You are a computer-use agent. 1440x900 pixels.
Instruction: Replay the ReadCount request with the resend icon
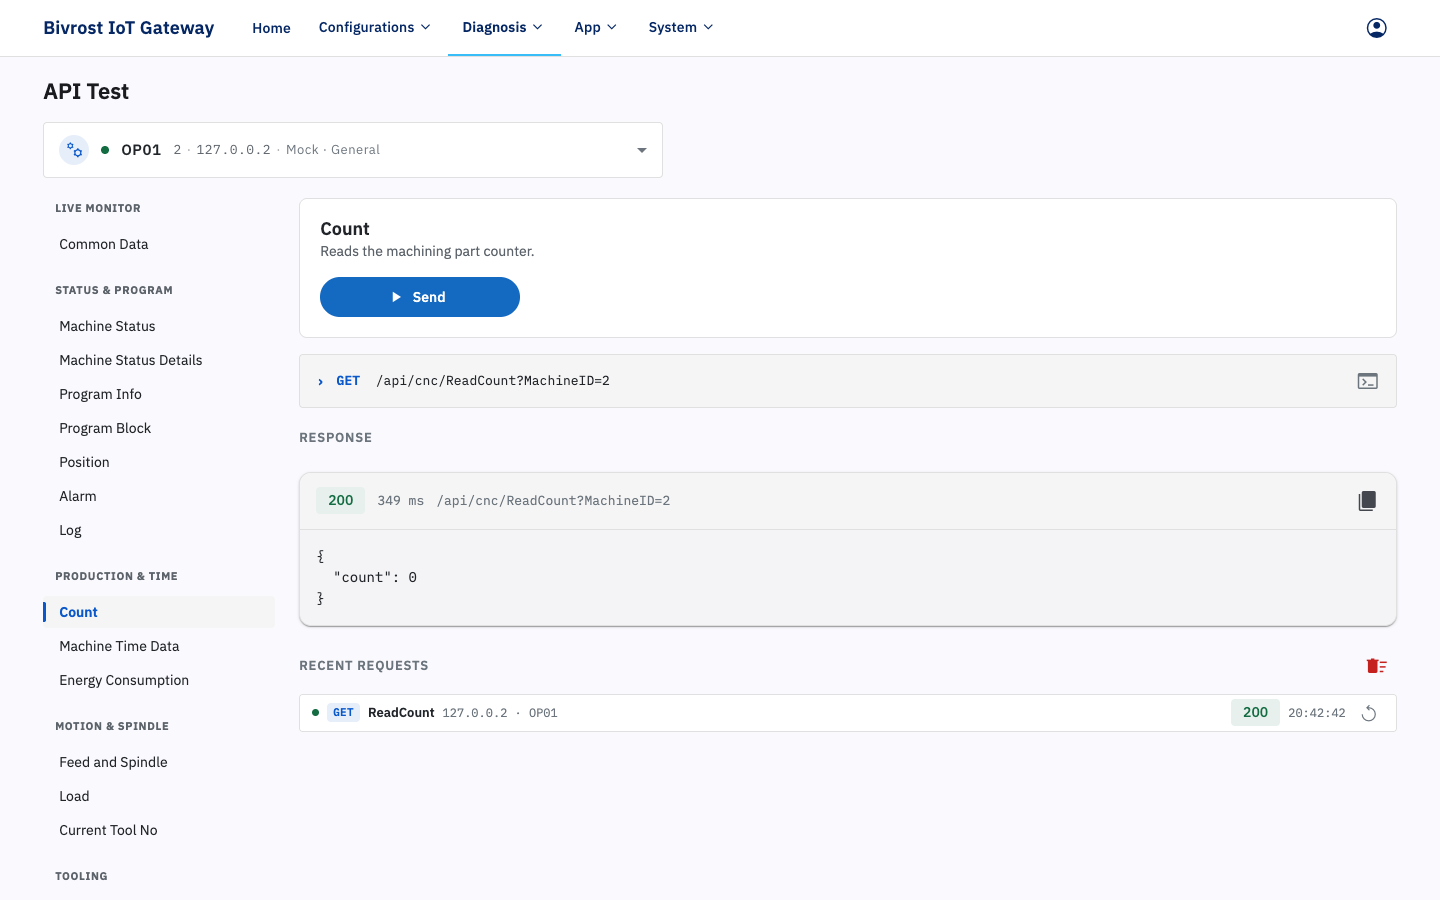pyautogui.click(x=1369, y=713)
